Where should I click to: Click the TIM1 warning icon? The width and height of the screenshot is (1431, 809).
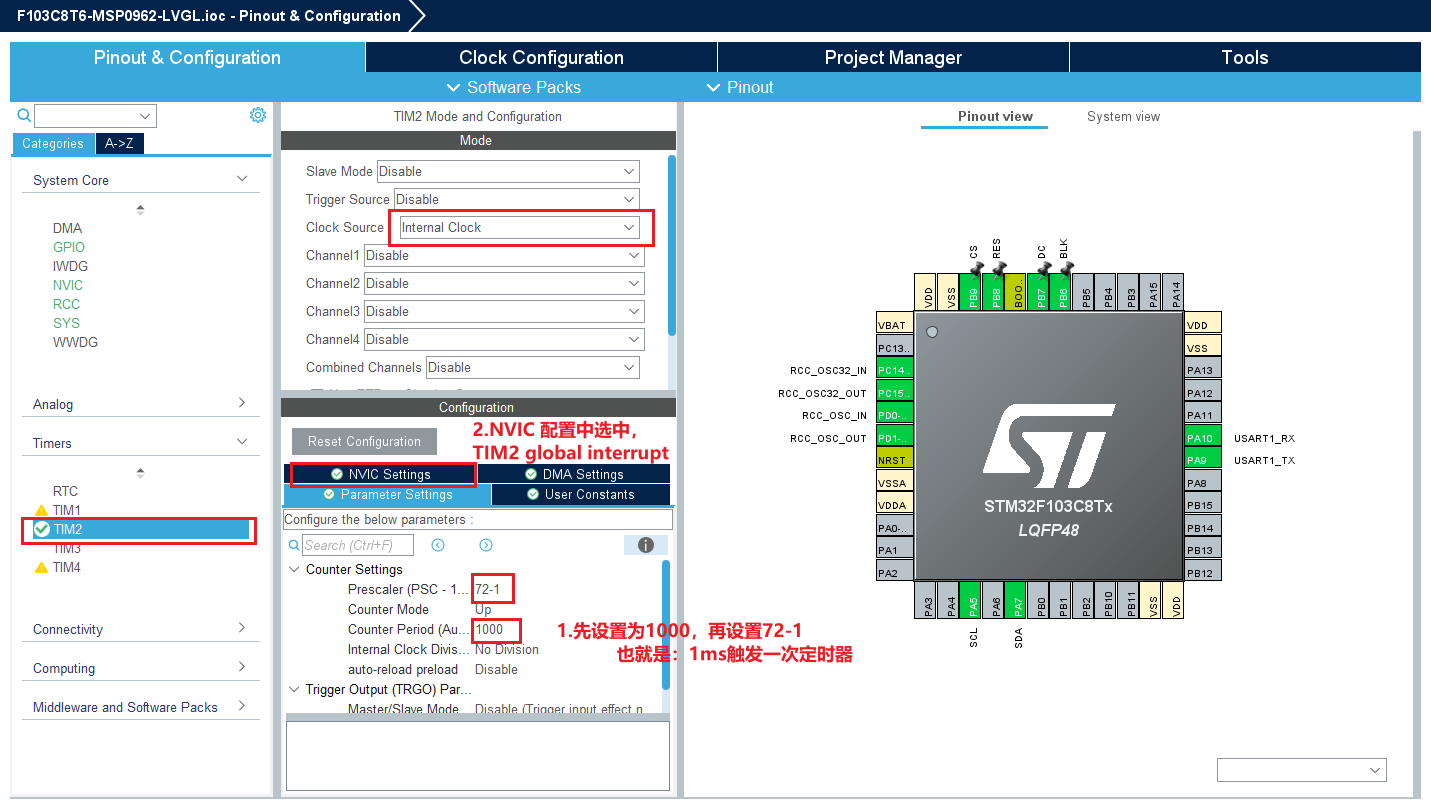[x=41, y=511]
